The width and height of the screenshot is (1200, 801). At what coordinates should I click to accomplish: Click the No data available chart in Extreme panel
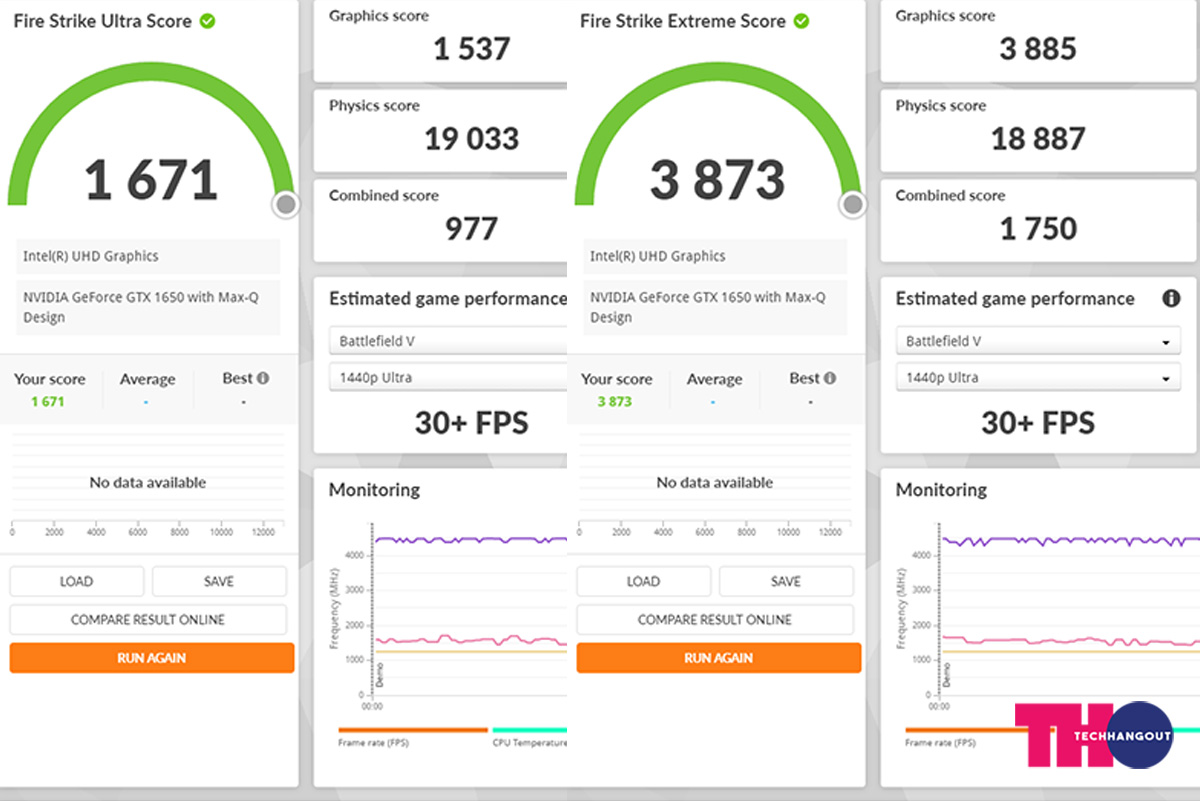(x=715, y=482)
